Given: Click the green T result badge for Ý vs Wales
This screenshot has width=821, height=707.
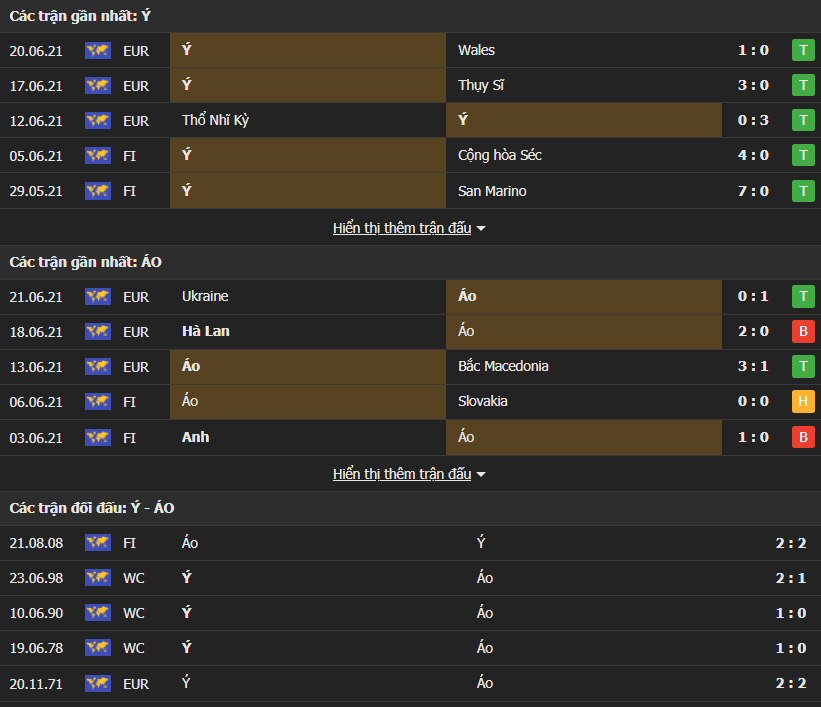Looking at the screenshot, I should click(802, 50).
